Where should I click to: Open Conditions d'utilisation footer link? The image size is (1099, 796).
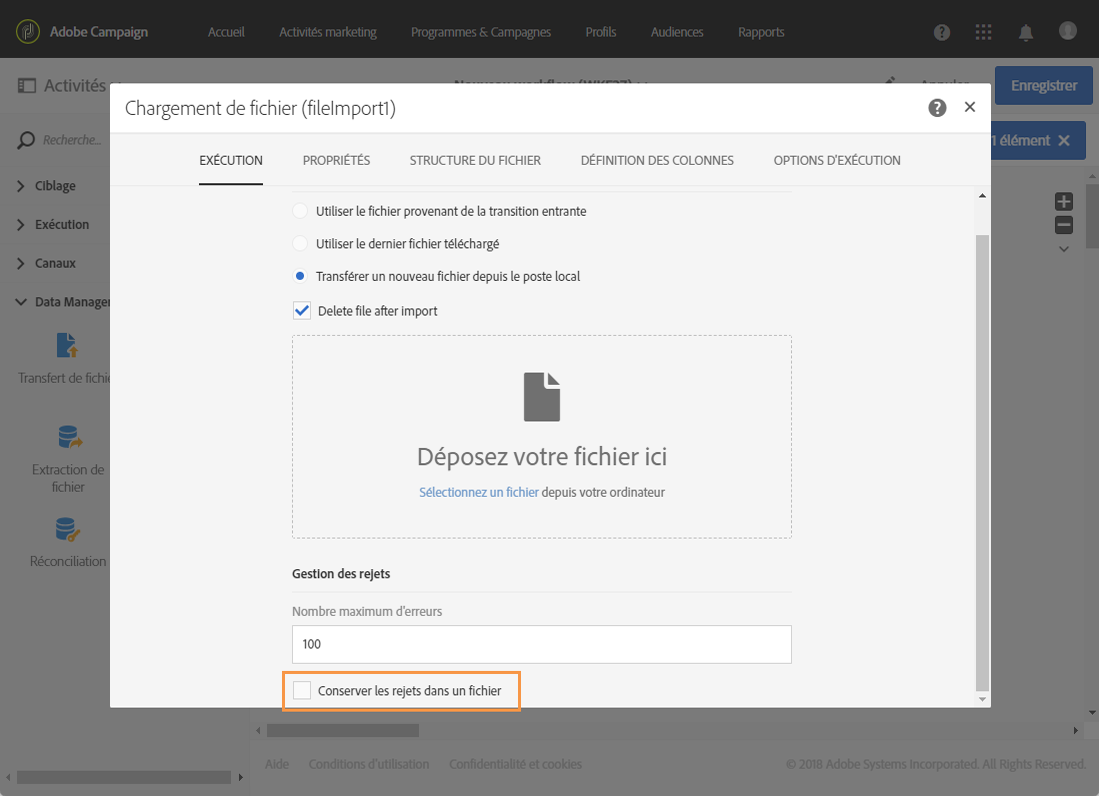click(x=369, y=764)
